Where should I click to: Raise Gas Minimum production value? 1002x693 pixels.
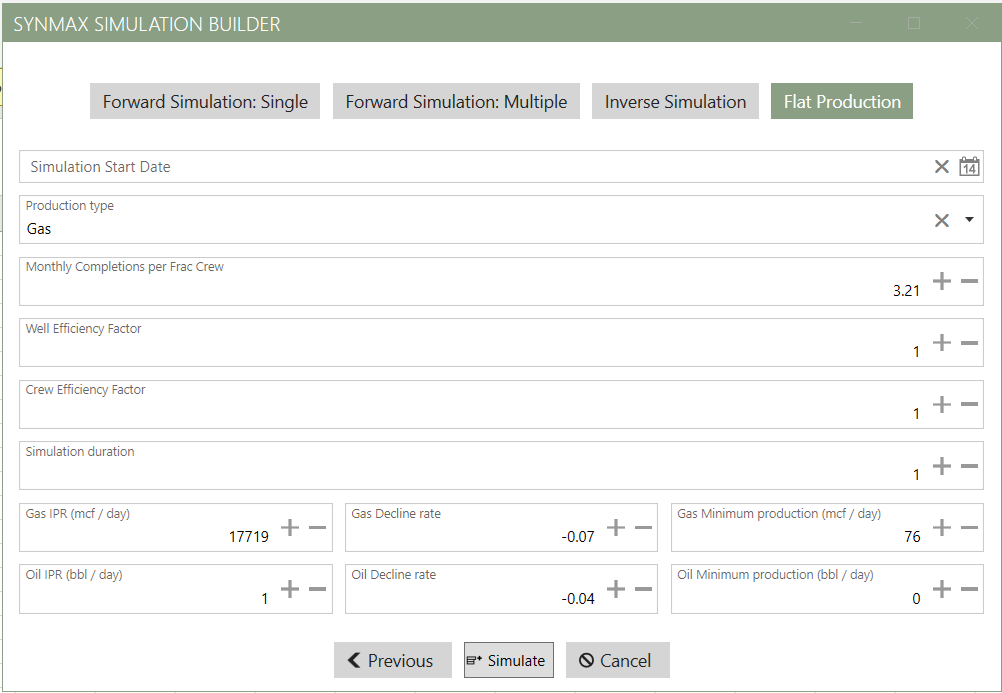(941, 527)
